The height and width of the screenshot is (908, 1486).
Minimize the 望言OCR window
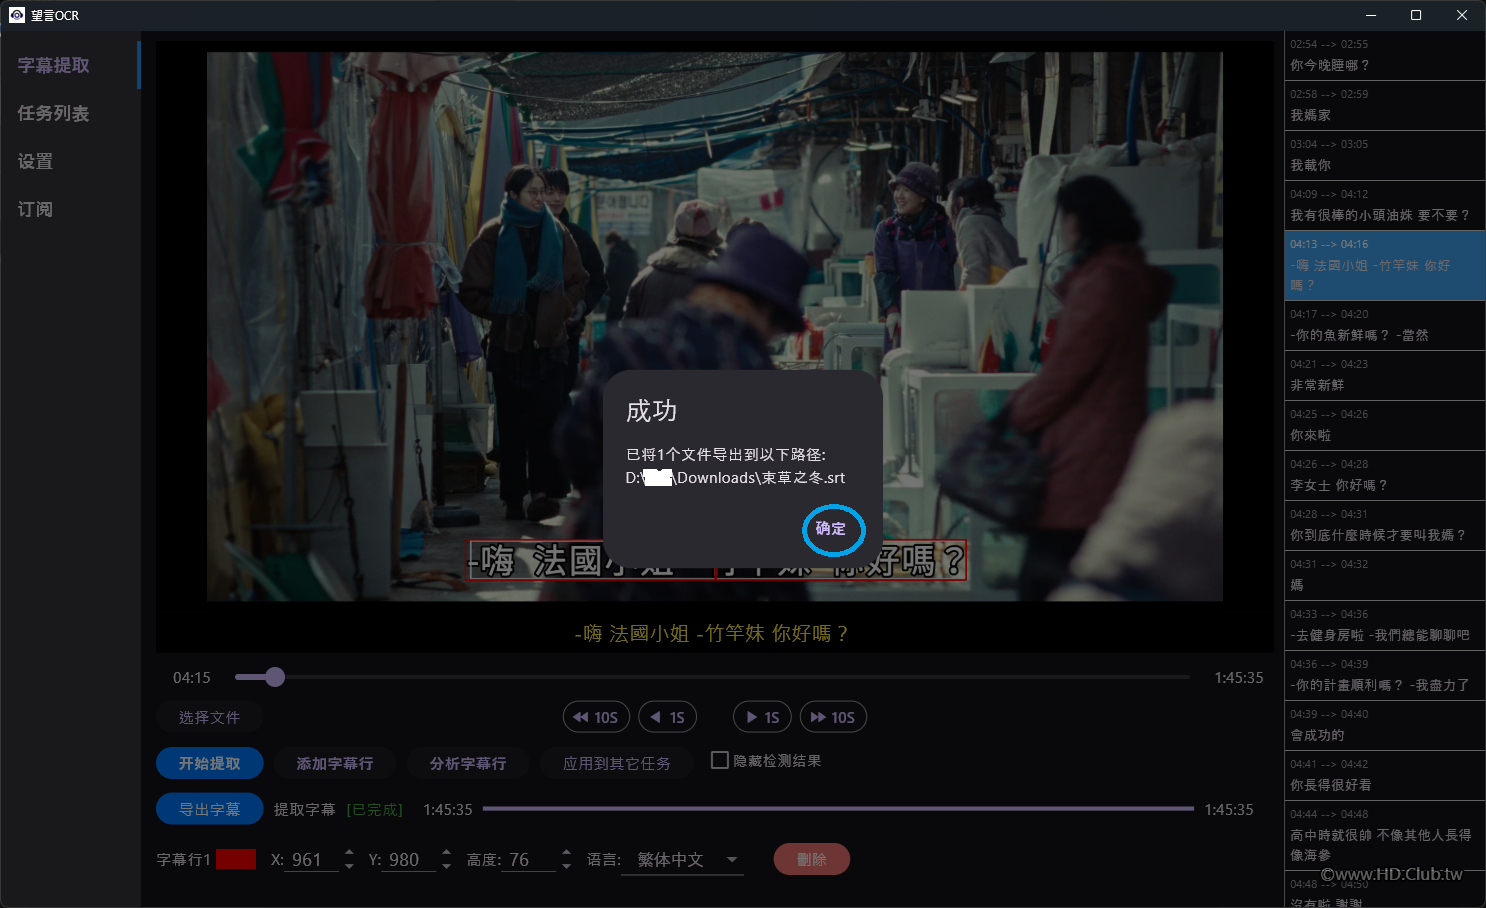click(x=1371, y=15)
